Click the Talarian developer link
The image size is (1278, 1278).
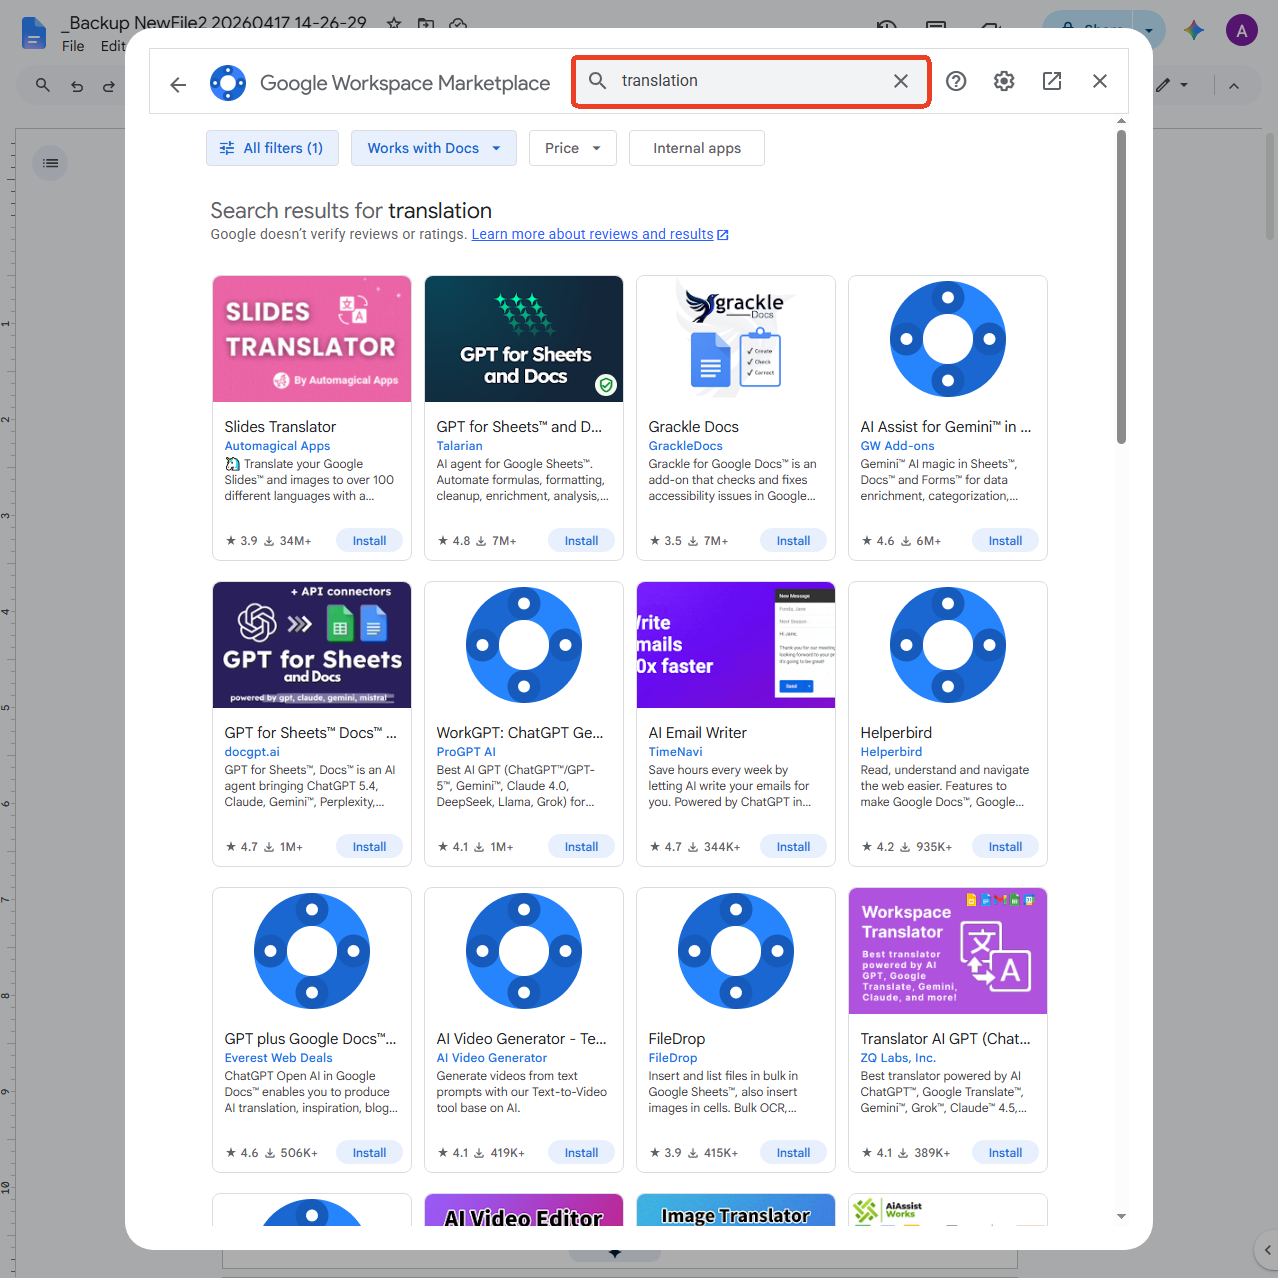459,446
